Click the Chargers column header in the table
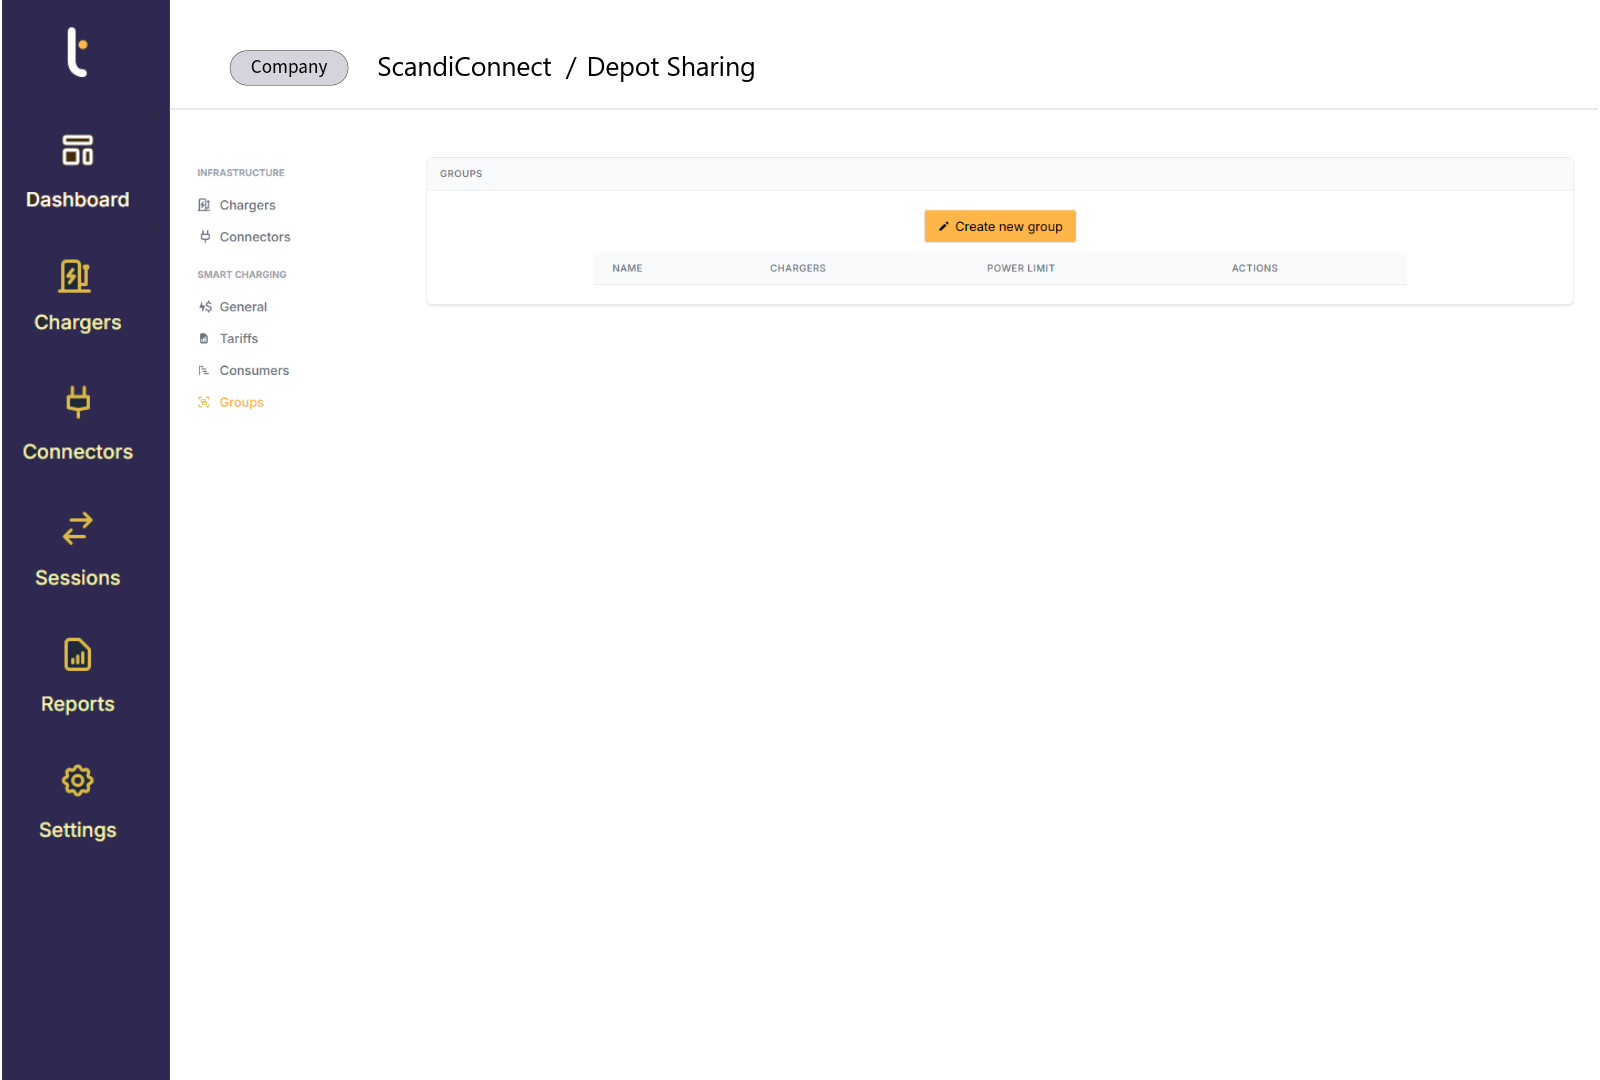 tap(797, 269)
